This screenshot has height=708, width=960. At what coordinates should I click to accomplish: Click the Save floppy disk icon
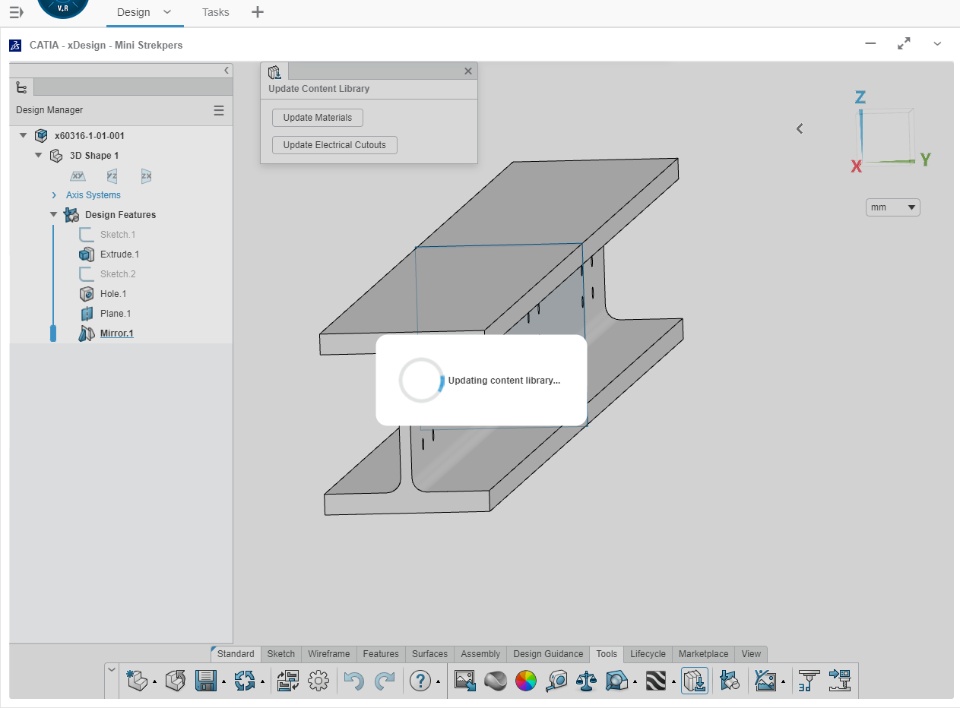(206, 680)
